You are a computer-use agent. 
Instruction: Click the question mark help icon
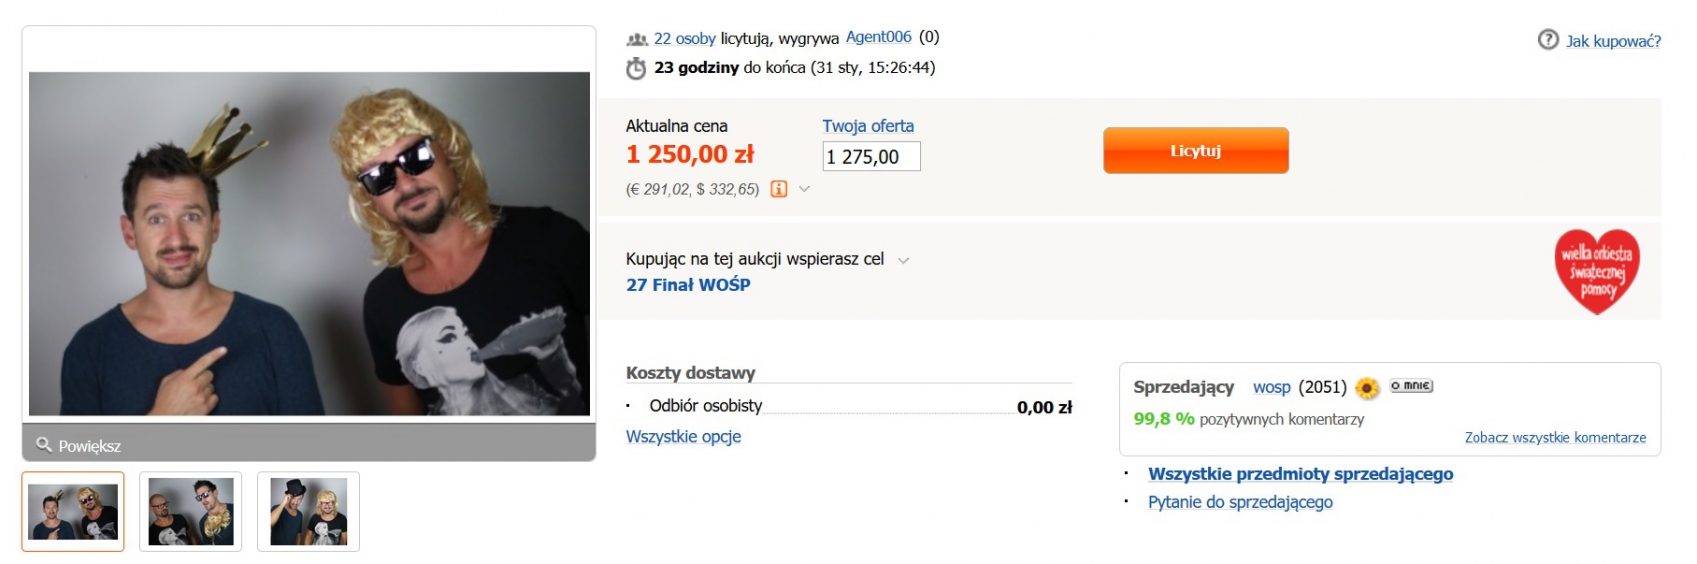[1548, 40]
